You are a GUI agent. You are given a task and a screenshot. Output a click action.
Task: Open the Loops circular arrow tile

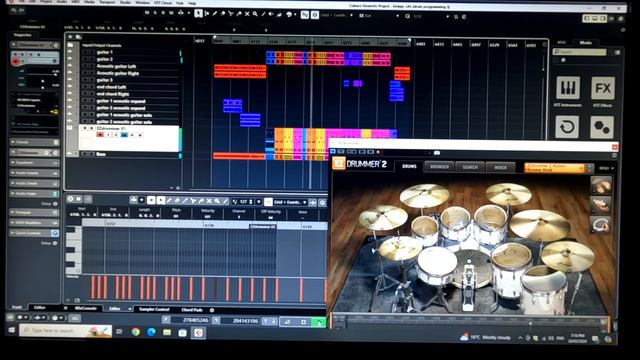(x=567, y=127)
